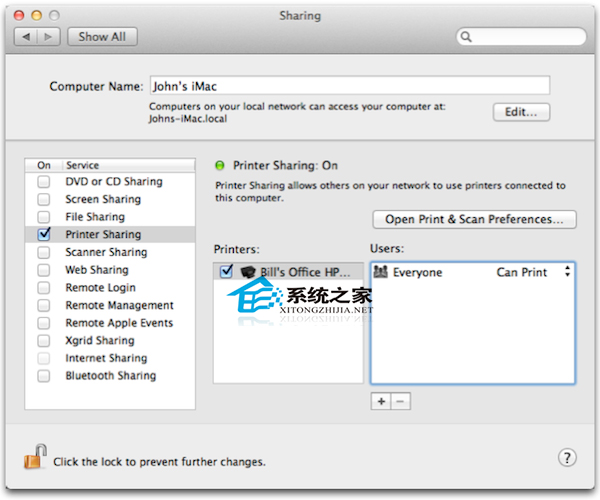Select the Internet Sharing service row
This screenshot has width=600, height=500.
110,358
